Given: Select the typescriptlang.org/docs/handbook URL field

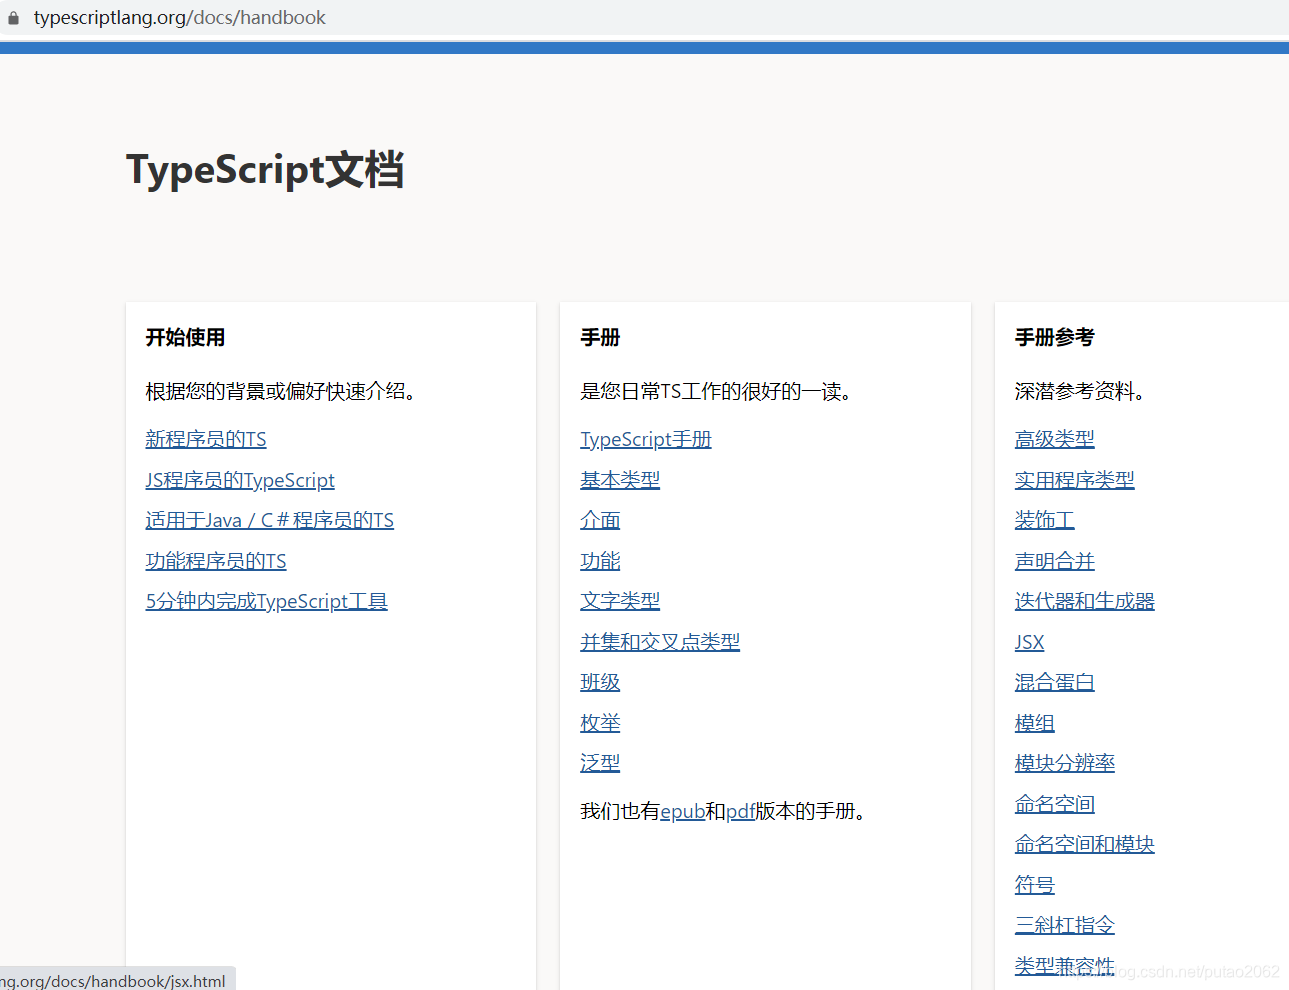Looking at the screenshot, I should (180, 18).
